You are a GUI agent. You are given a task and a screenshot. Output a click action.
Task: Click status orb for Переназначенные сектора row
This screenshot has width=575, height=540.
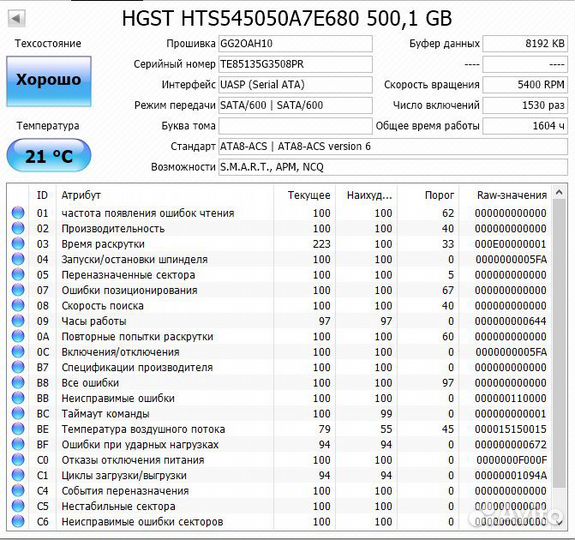click(x=18, y=274)
